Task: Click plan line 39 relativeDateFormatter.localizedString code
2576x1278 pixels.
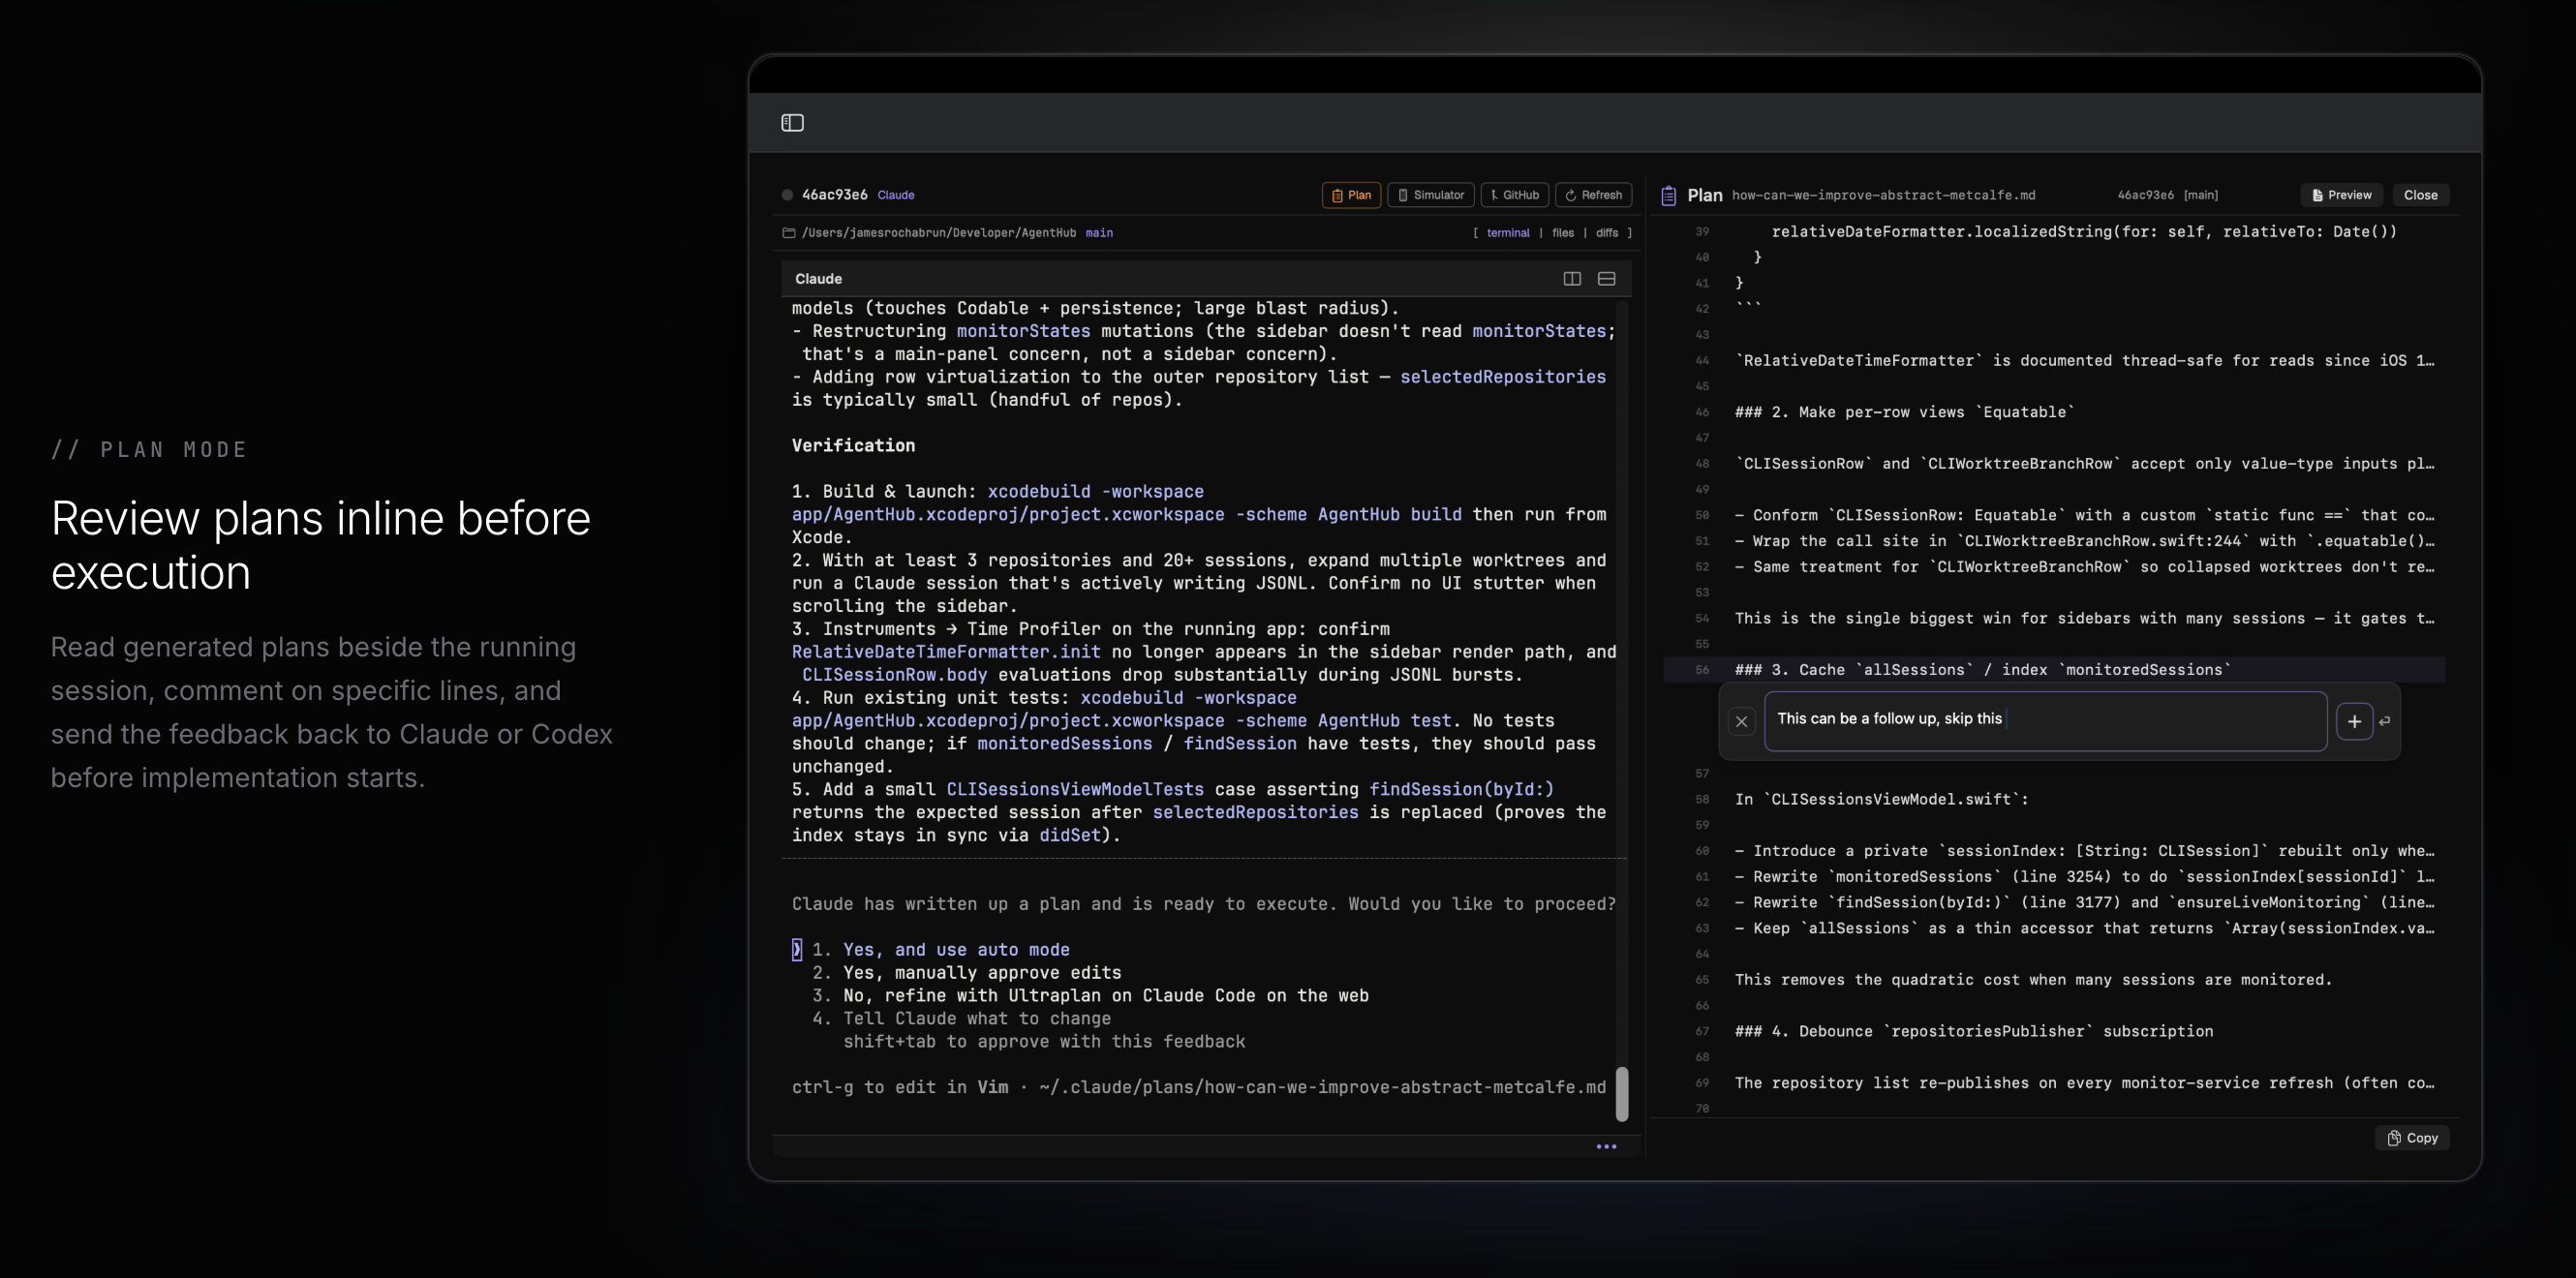Action: (x=2084, y=232)
